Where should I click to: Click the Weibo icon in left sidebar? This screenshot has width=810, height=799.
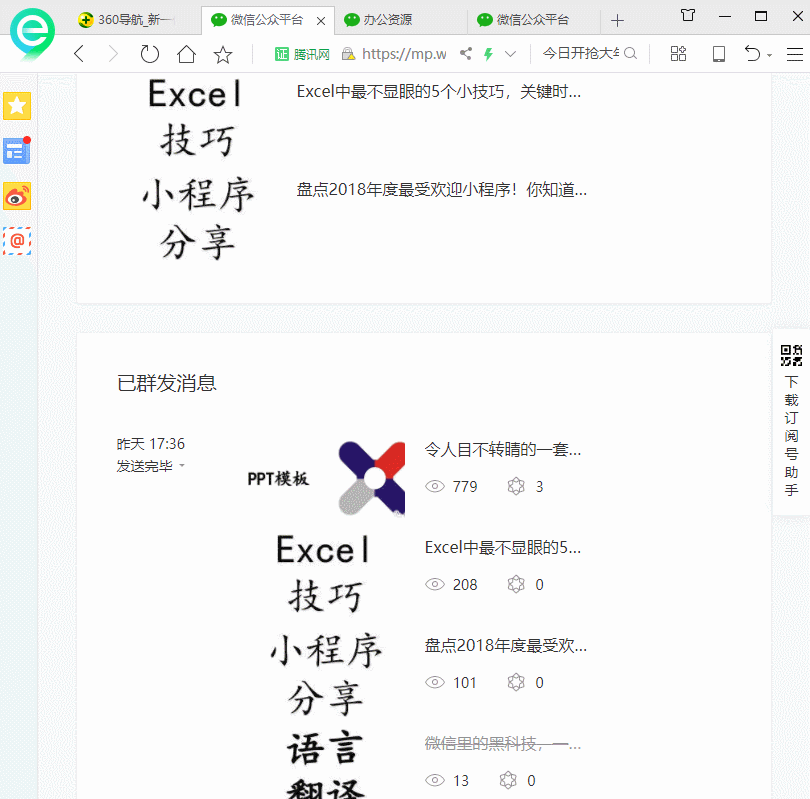17,196
